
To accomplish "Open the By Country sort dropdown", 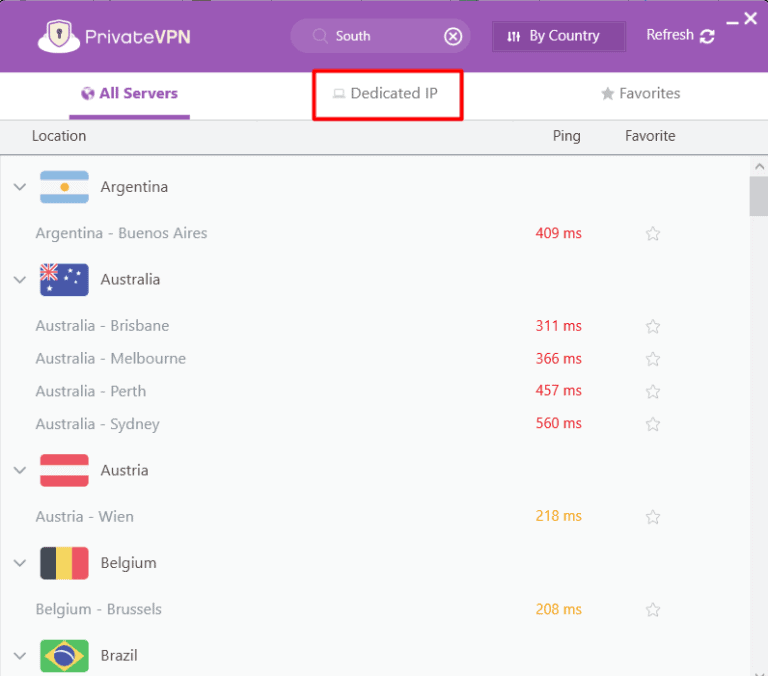I will tap(558, 36).
